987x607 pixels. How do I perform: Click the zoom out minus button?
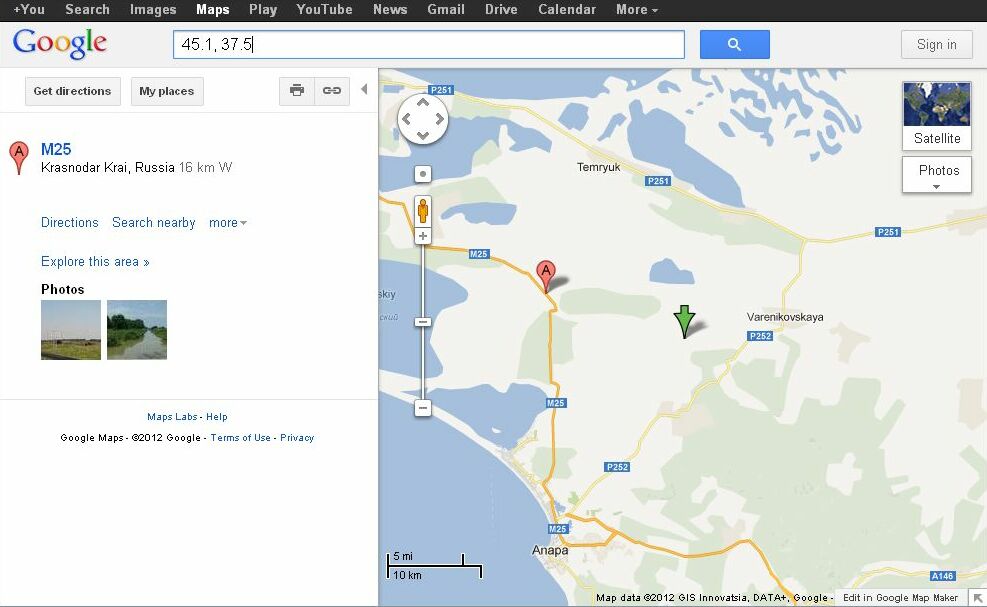(x=423, y=408)
